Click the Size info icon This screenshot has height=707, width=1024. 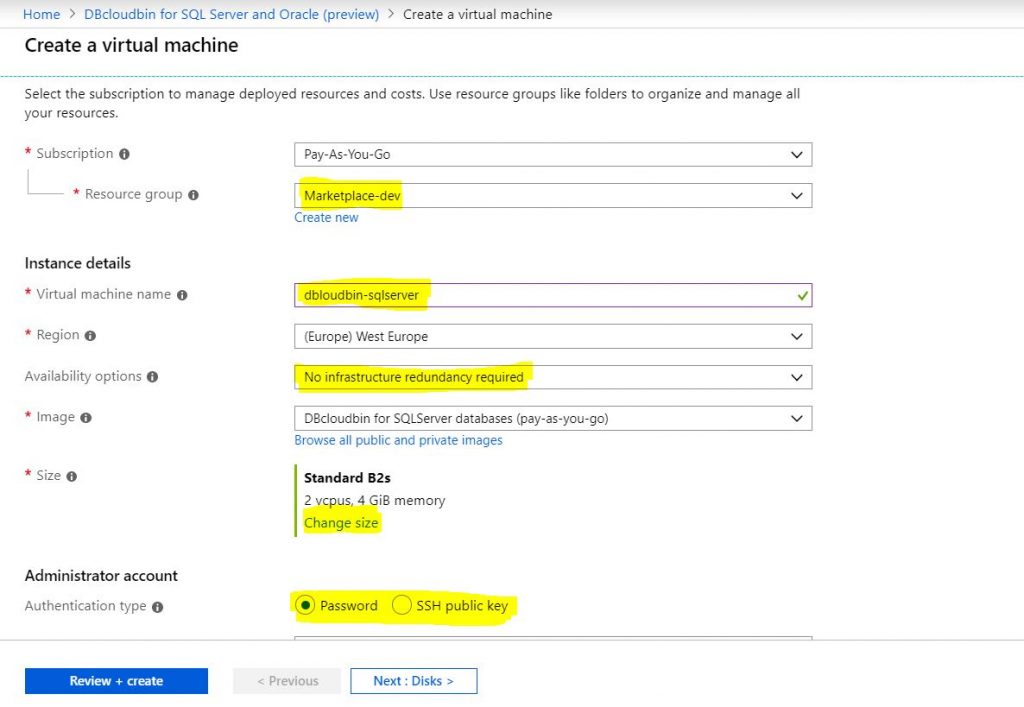click(72, 477)
